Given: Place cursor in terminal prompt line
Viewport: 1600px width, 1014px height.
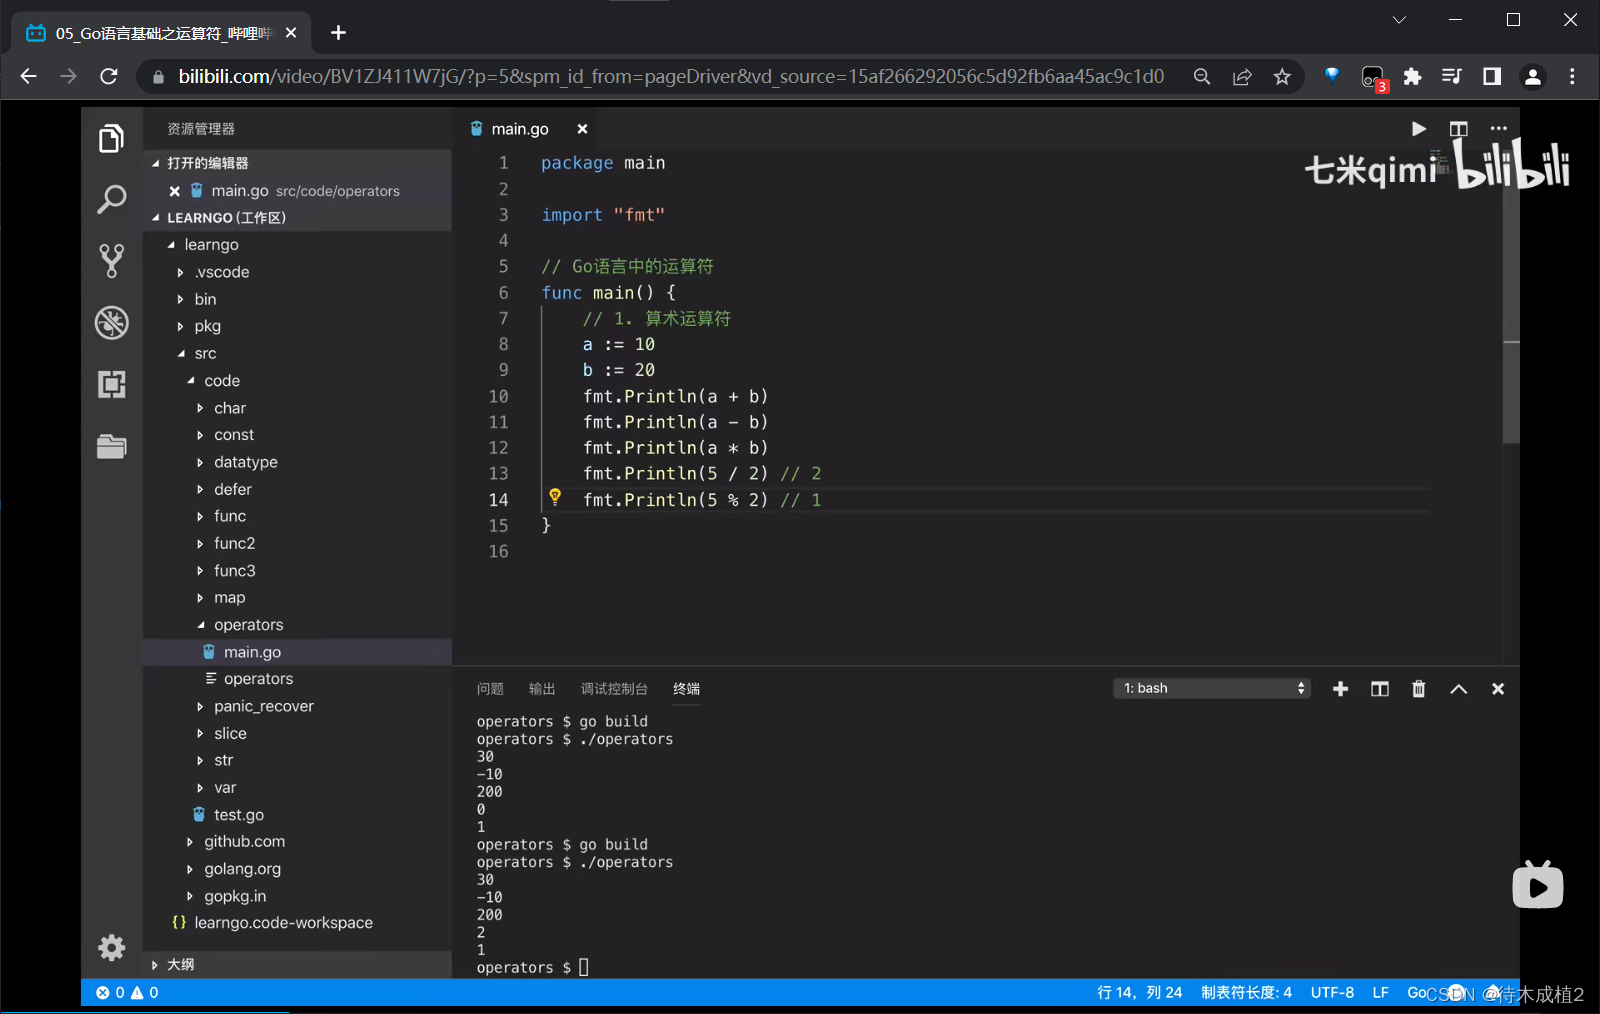Looking at the screenshot, I should (x=583, y=968).
